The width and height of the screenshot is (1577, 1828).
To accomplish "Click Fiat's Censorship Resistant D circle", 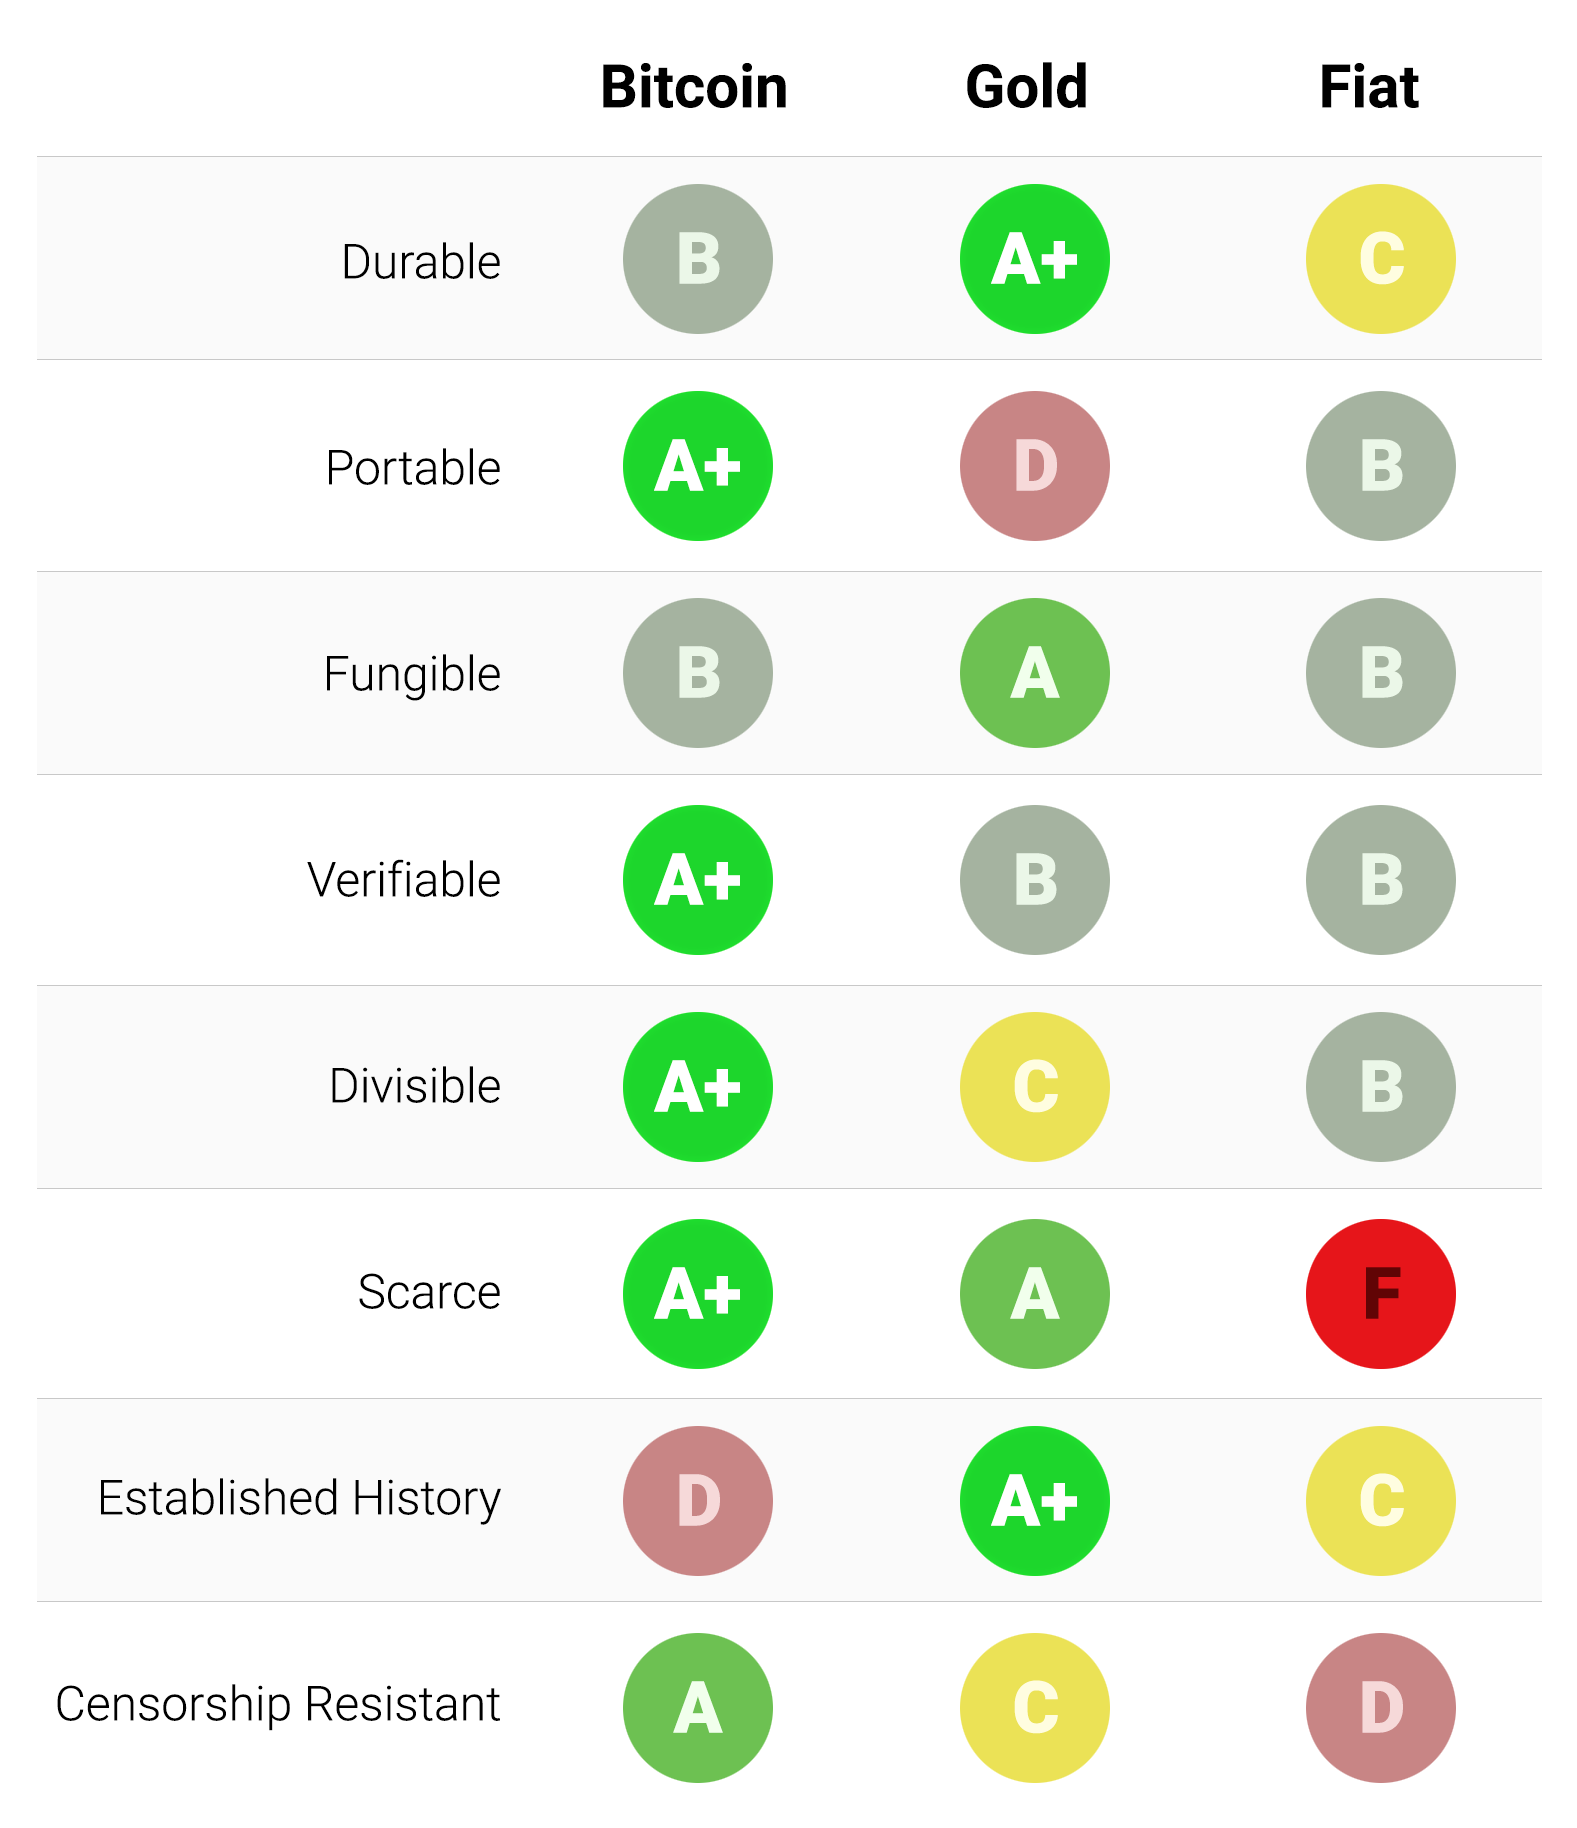I will coord(1380,1707).
